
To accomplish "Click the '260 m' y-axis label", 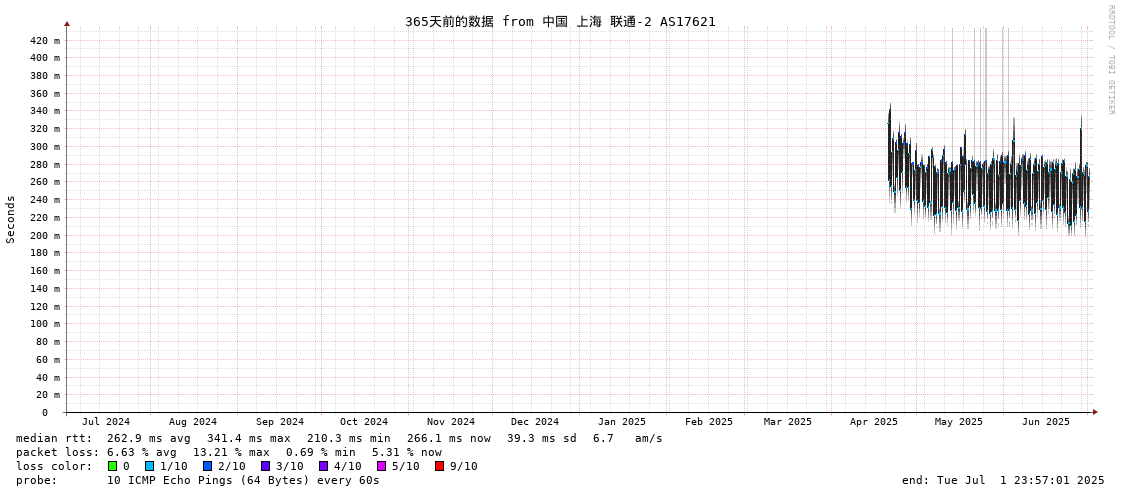I will pyautogui.click(x=44, y=182).
